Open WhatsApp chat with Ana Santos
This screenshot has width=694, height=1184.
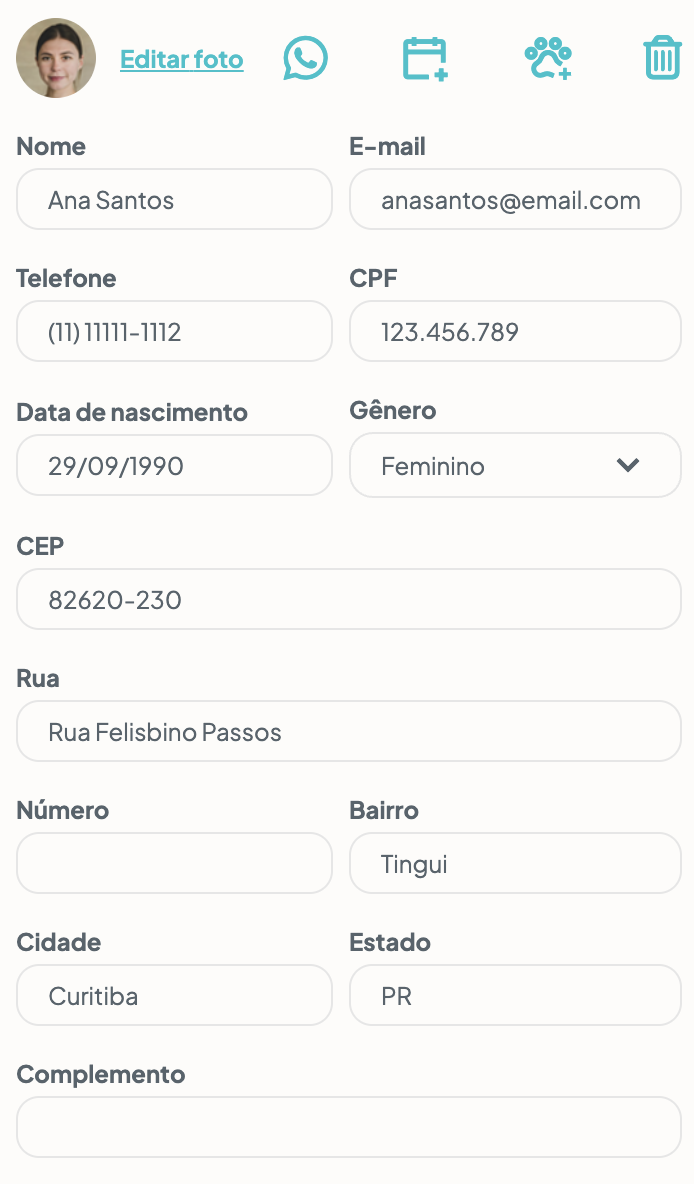[305, 58]
